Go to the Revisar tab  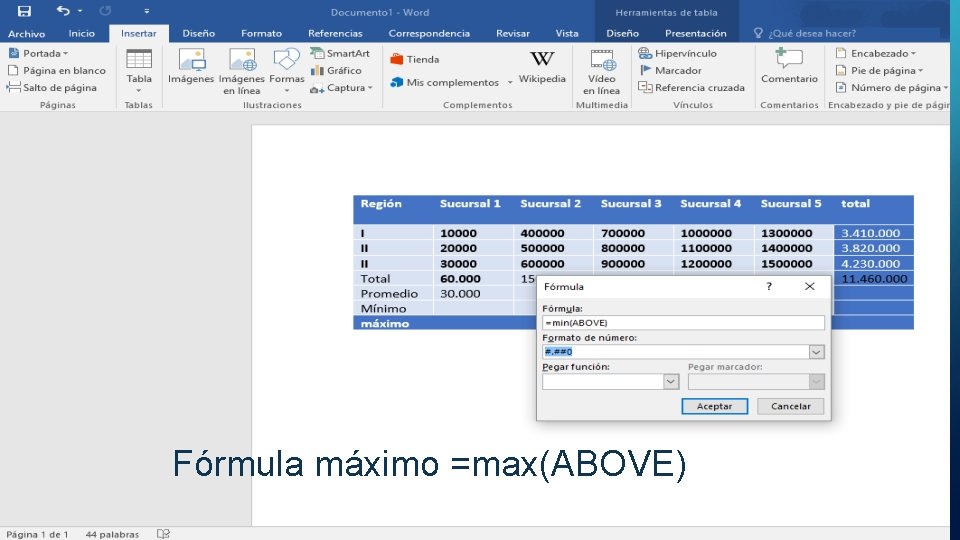click(512, 33)
